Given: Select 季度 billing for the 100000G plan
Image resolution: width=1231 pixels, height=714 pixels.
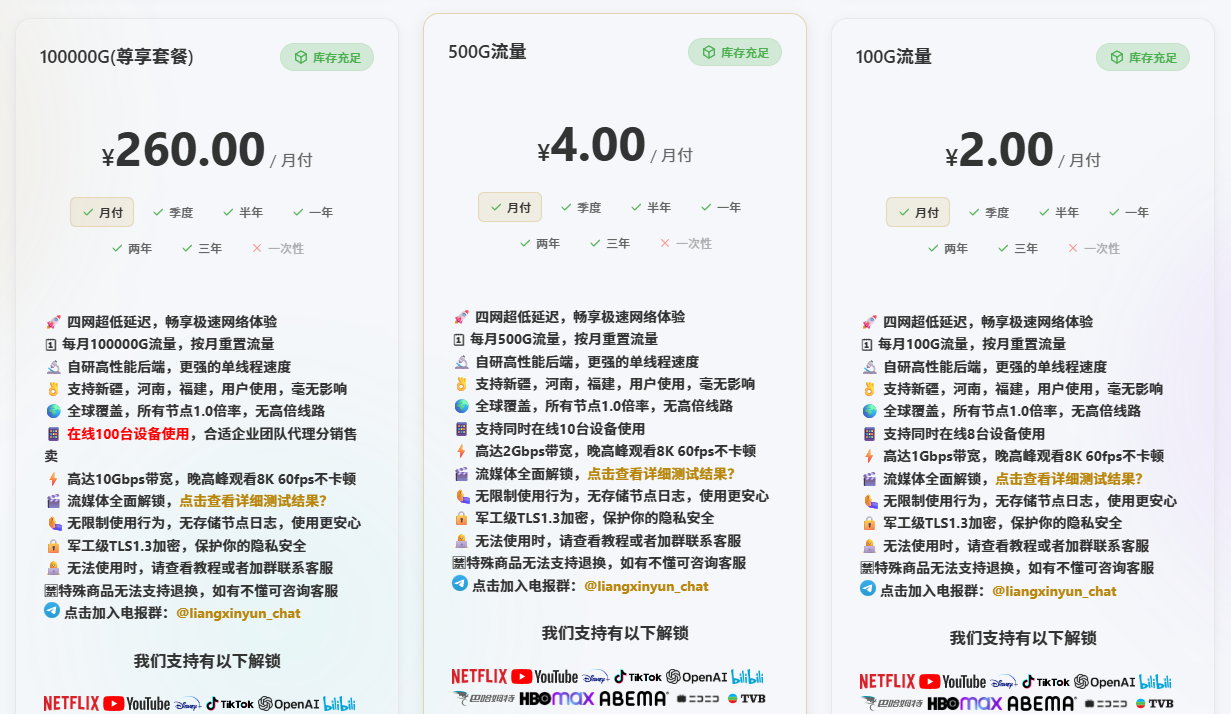Looking at the screenshot, I should [x=173, y=212].
